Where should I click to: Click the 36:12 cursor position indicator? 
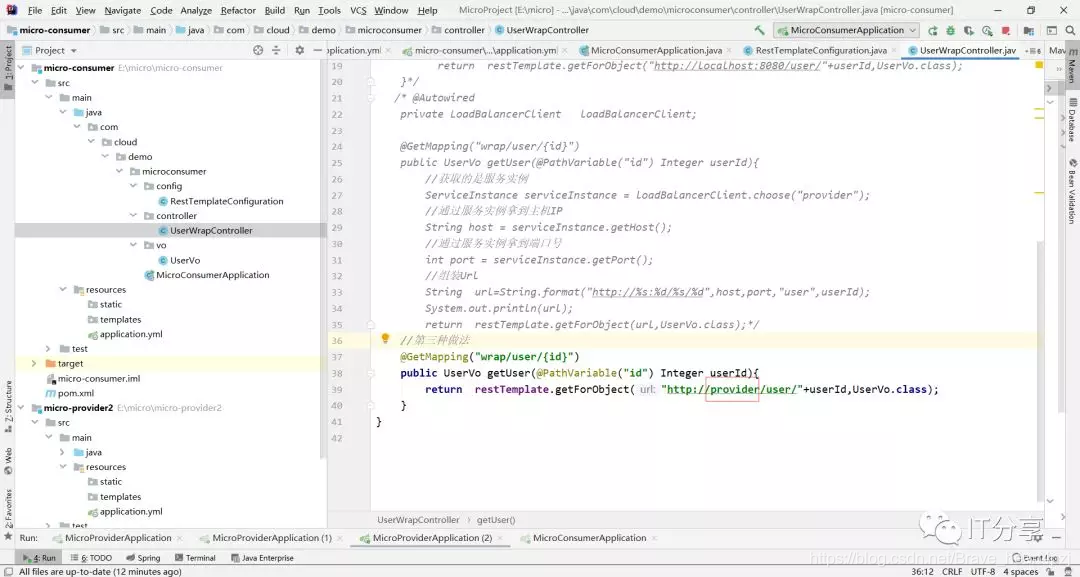coord(923,571)
